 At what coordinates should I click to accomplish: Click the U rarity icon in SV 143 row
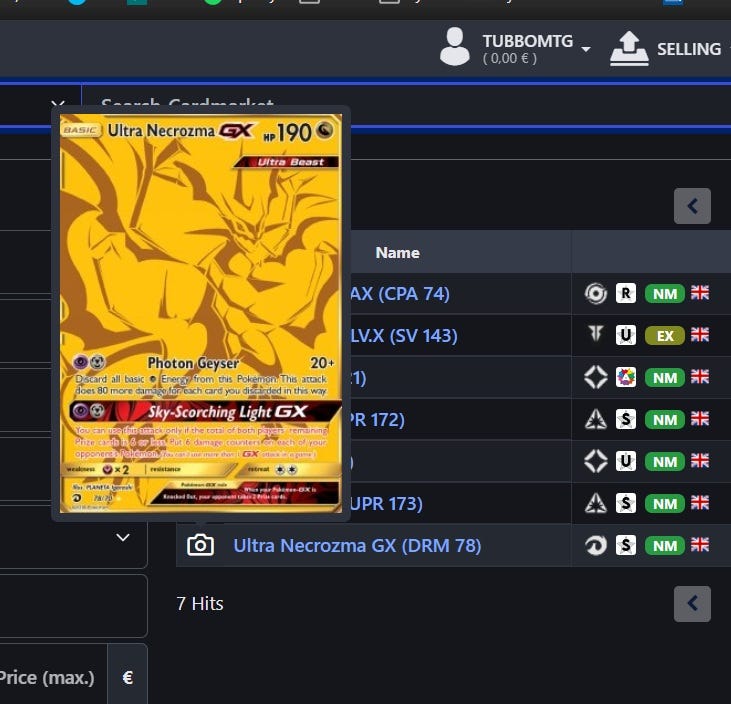626,336
